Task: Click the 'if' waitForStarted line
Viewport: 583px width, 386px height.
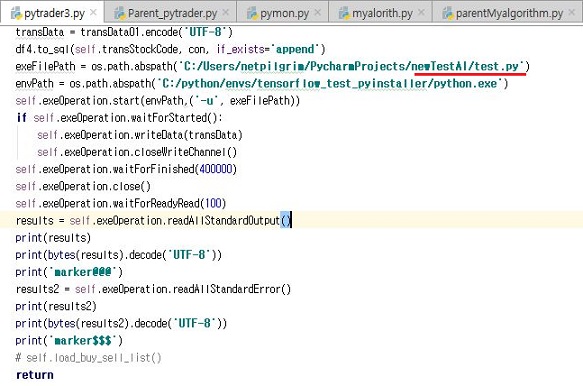Action: point(119,118)
